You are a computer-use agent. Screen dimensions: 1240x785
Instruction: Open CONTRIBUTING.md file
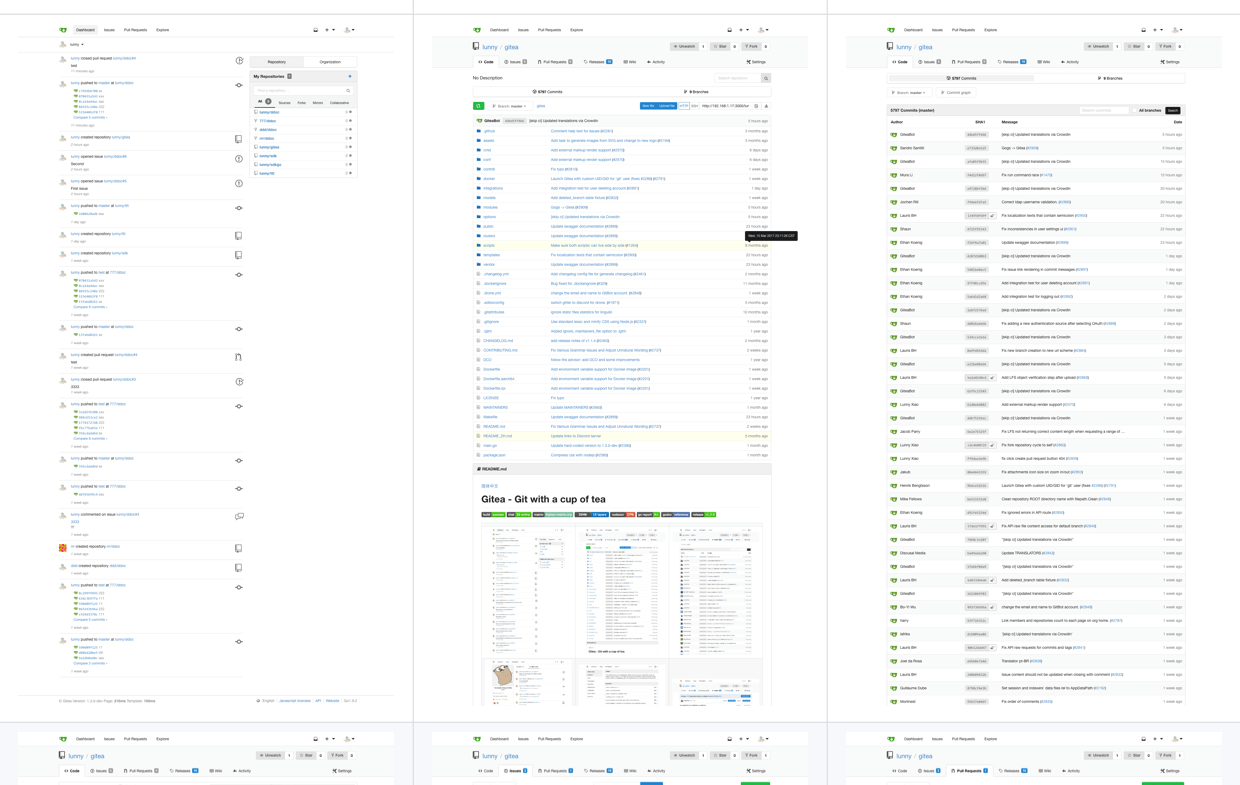pyautogui.click(x=500, y=350)
